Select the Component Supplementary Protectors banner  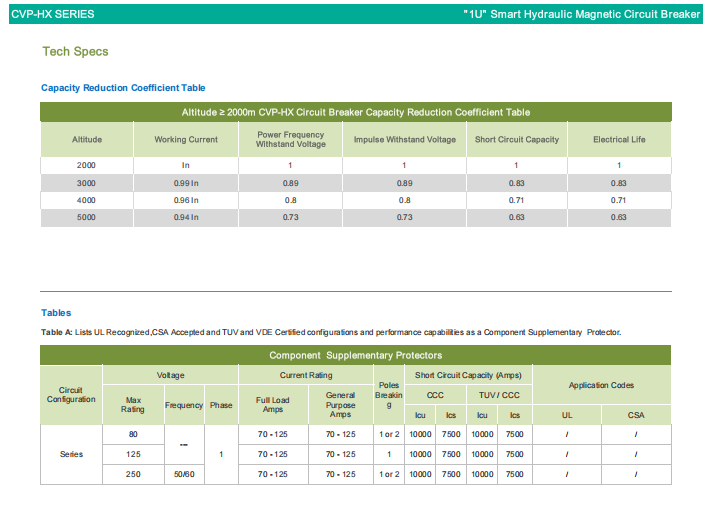coord(355,355)
